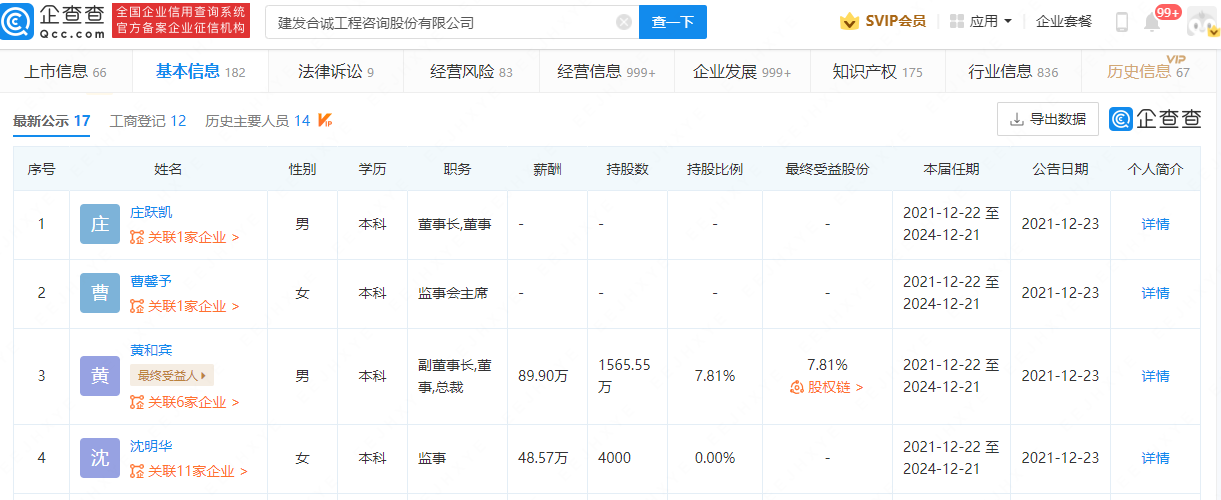Click the 1565.55万 shareholding cell
The image size is (1221, 500).
click(x=625, y=376)
